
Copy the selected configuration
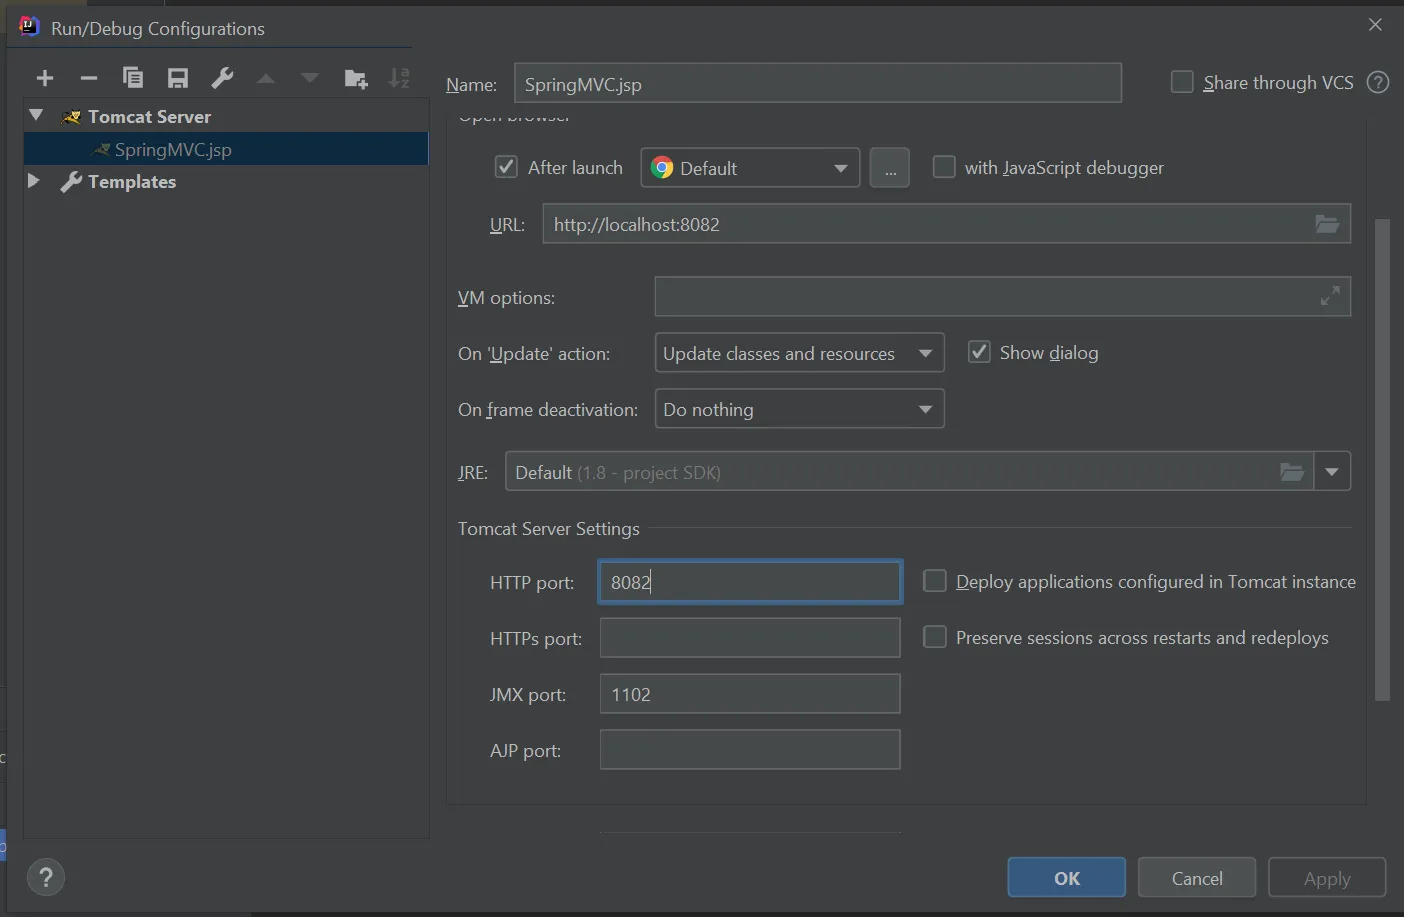[x=133, y=79]
